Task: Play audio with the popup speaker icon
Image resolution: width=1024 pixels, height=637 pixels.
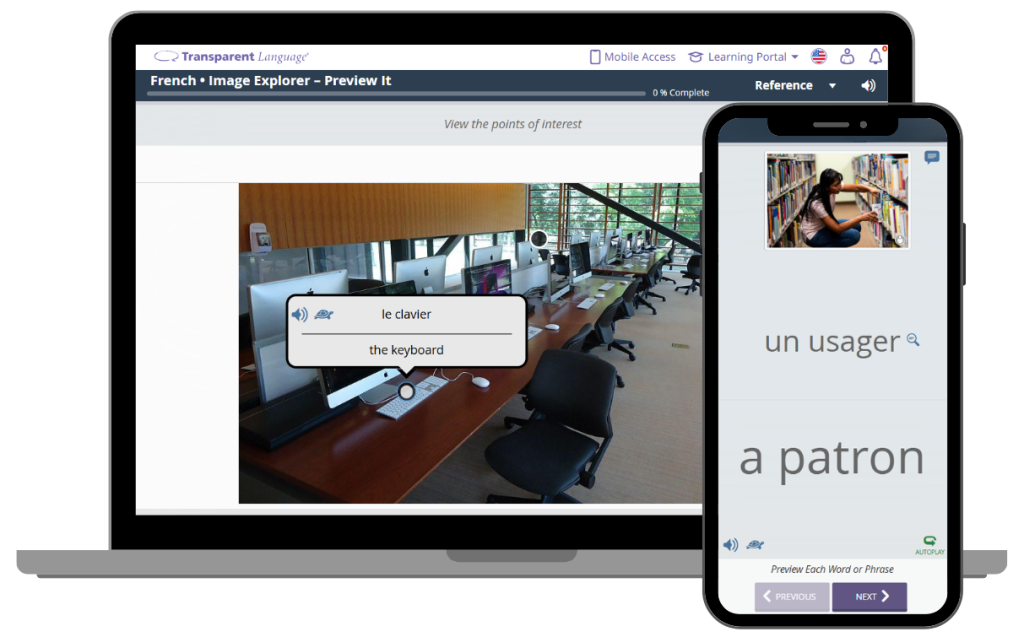Action: (x=299, y=314)
